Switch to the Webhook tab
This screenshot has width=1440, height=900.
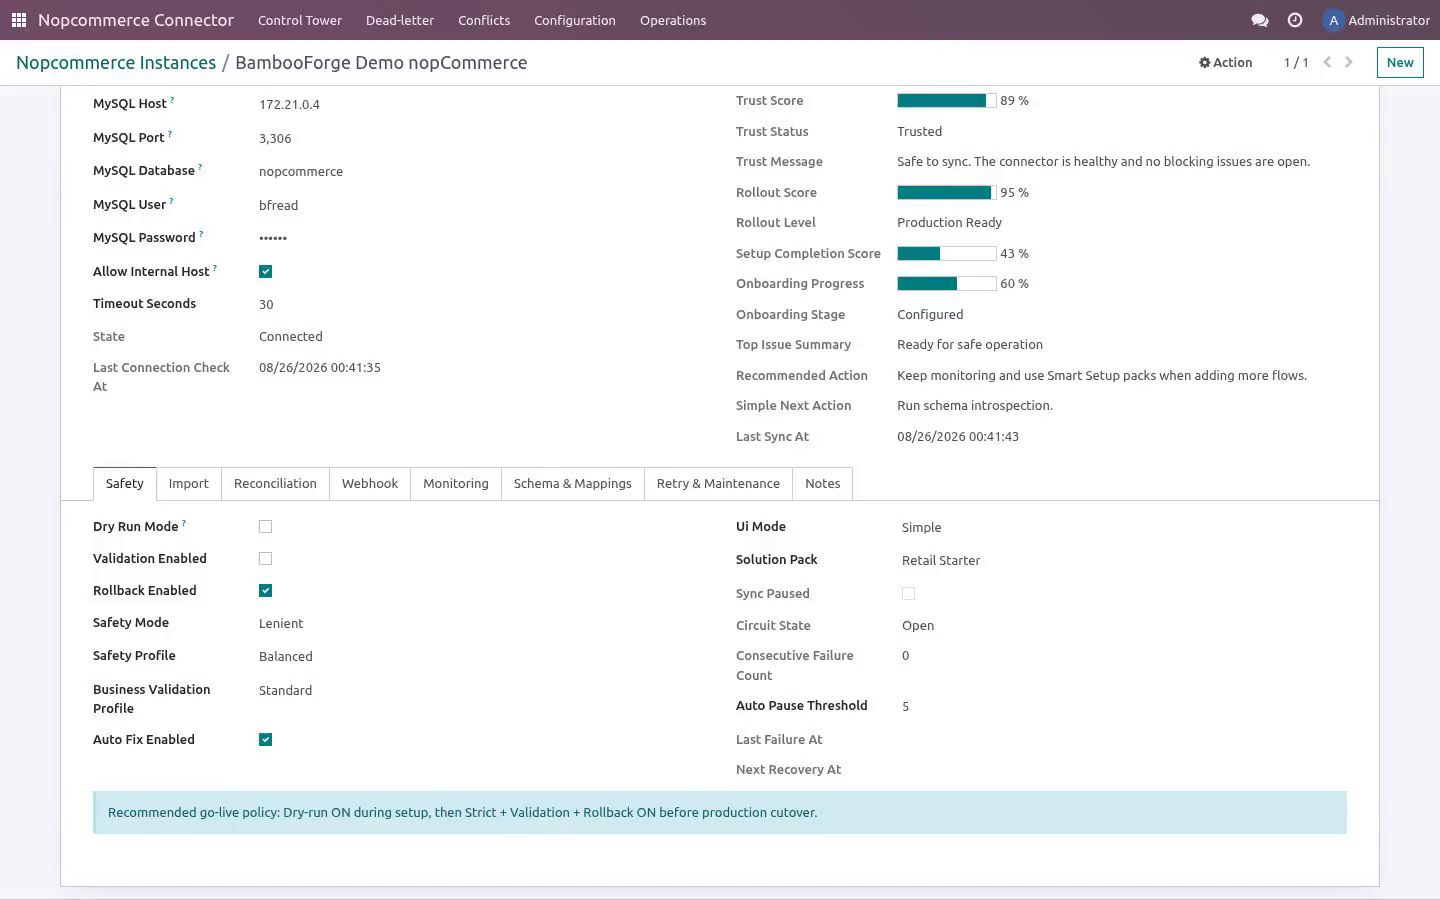[x=370, y=484]
